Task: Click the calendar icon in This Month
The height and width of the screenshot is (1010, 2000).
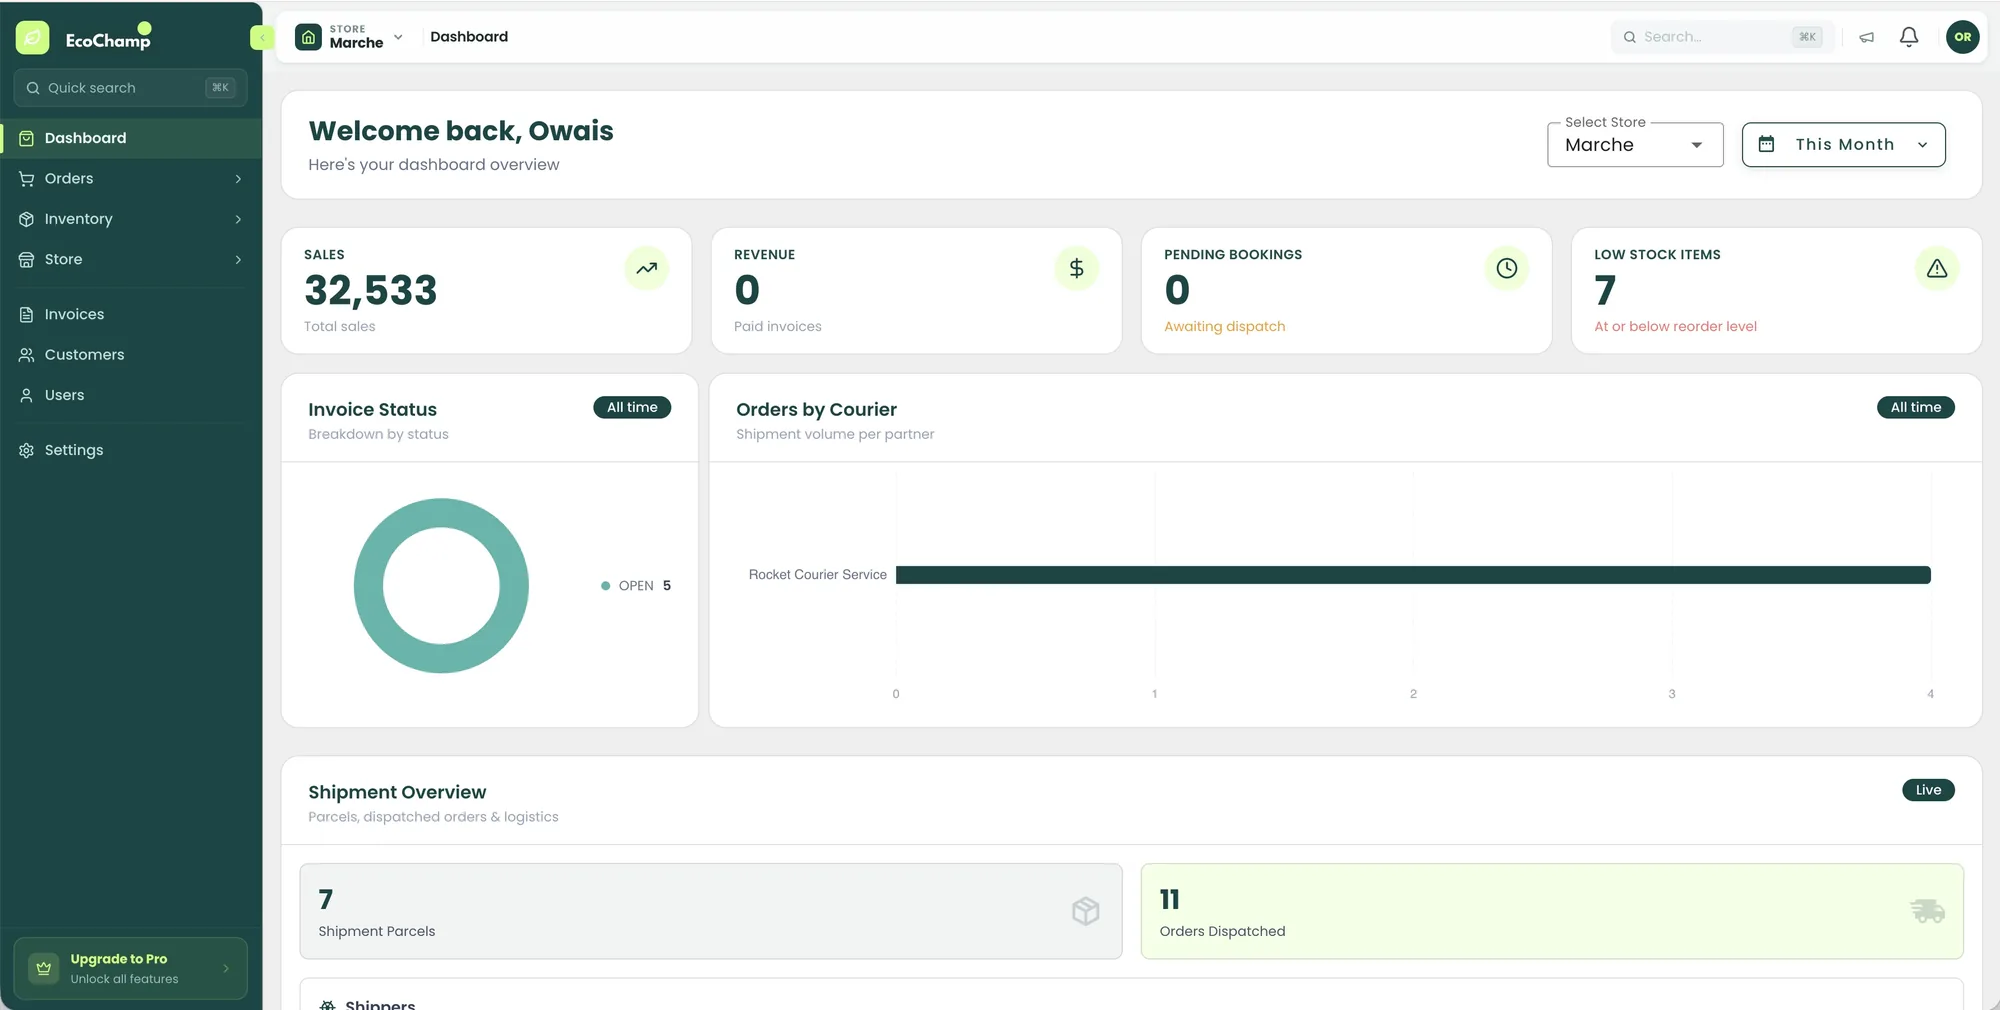Action: (1766, 144)
